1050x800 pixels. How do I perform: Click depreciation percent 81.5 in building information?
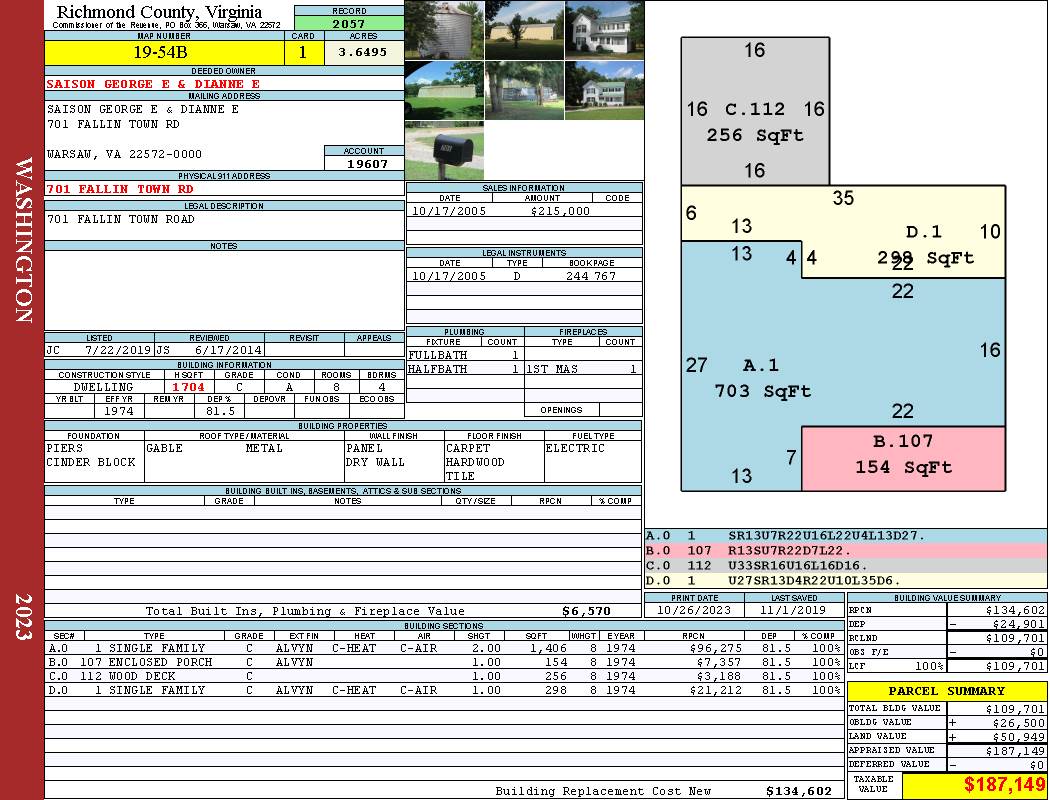(x=220, y=411)
